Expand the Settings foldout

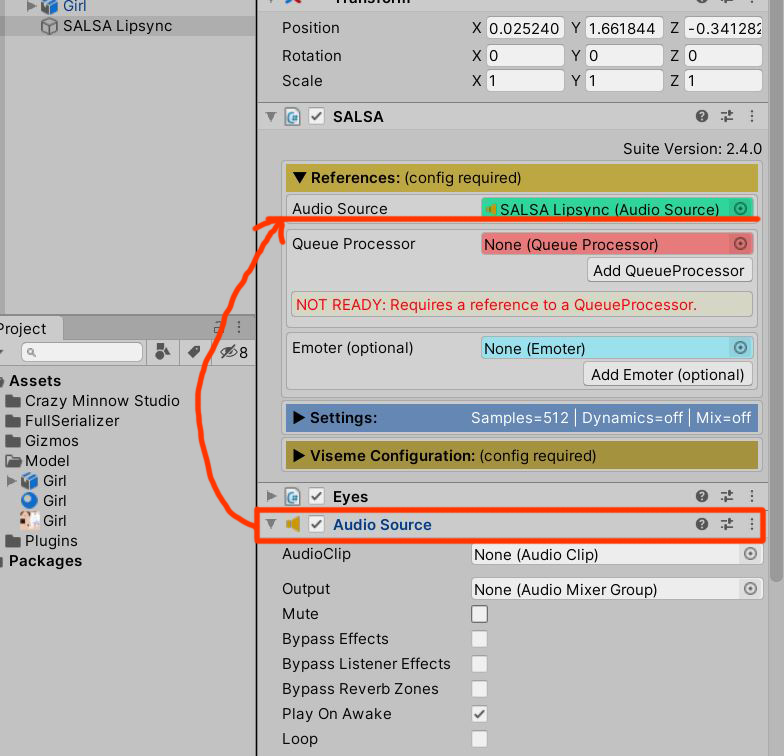298,417
